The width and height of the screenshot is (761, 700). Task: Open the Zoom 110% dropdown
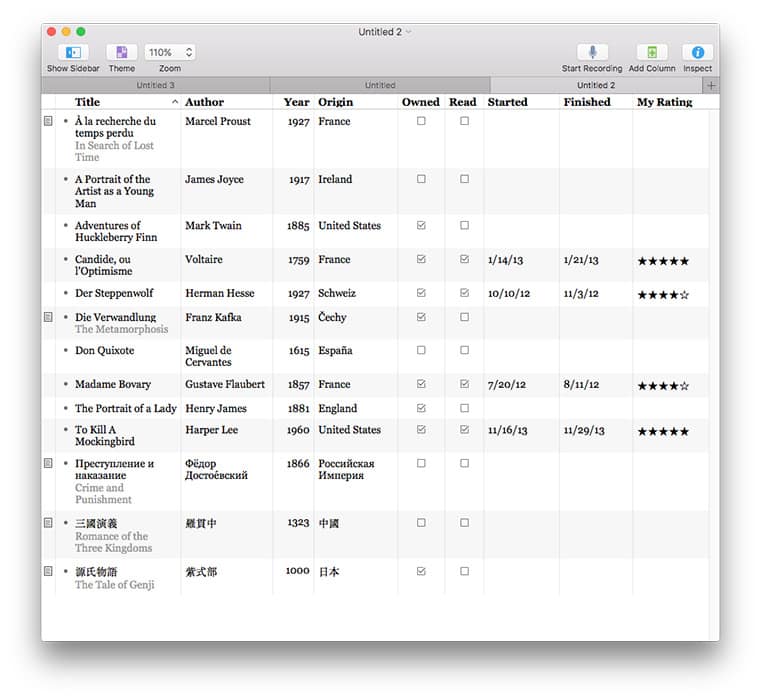click(x=170, y=52)
